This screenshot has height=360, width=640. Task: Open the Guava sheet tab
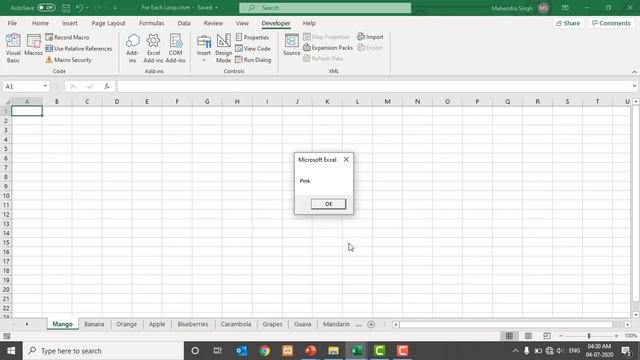tap(302, 324)
